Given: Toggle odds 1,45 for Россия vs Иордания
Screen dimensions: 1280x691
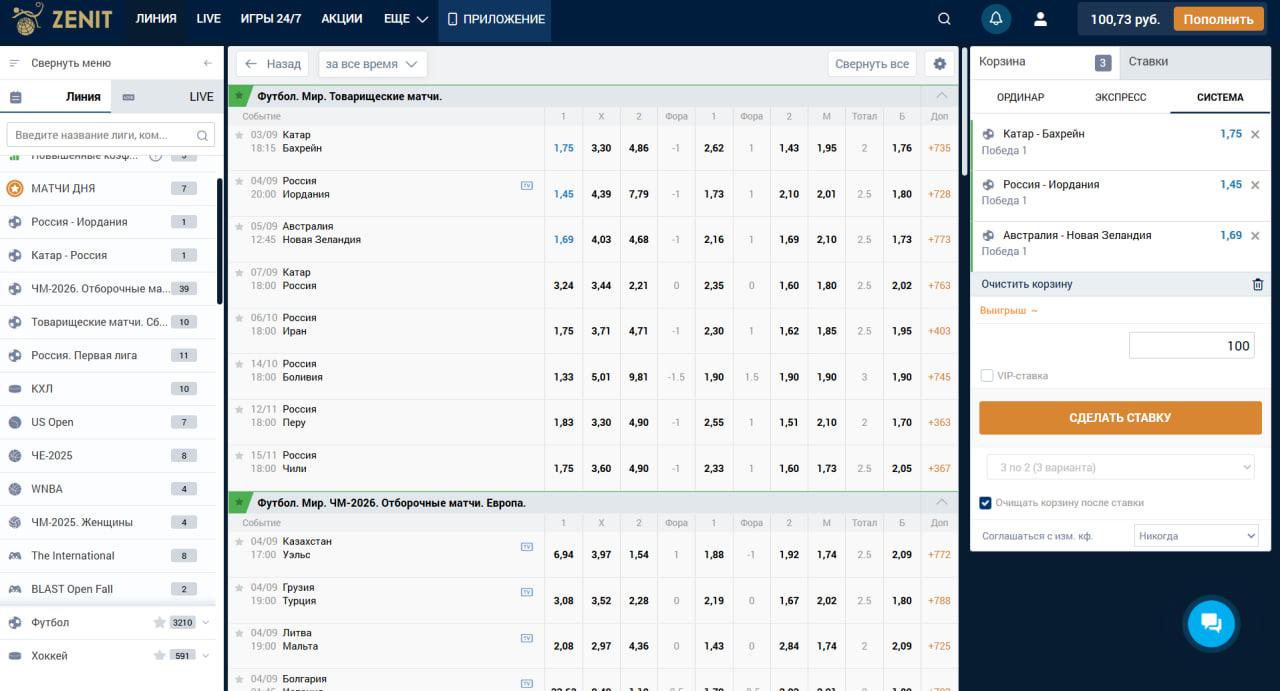Looking at the screenshot, I should click(563, 194).
